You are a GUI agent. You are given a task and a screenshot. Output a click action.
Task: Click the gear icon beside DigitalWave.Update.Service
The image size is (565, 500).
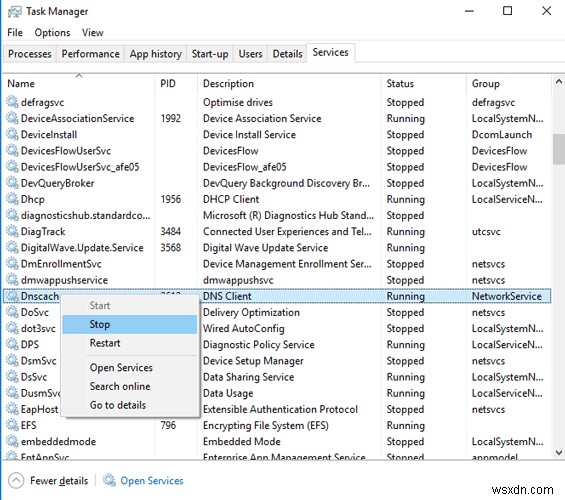click(x=12, y=247)
